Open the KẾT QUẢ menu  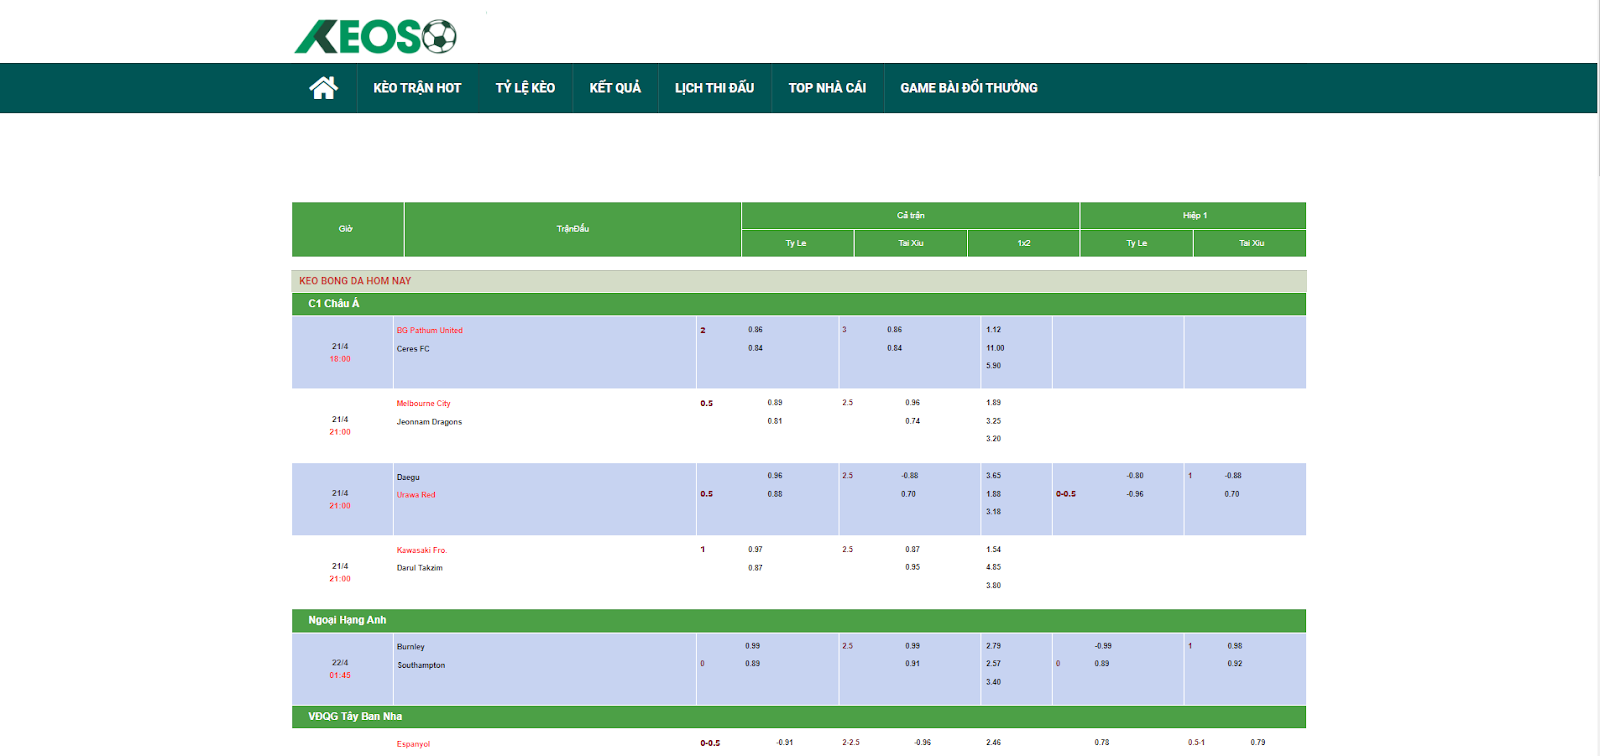(615, 88)
